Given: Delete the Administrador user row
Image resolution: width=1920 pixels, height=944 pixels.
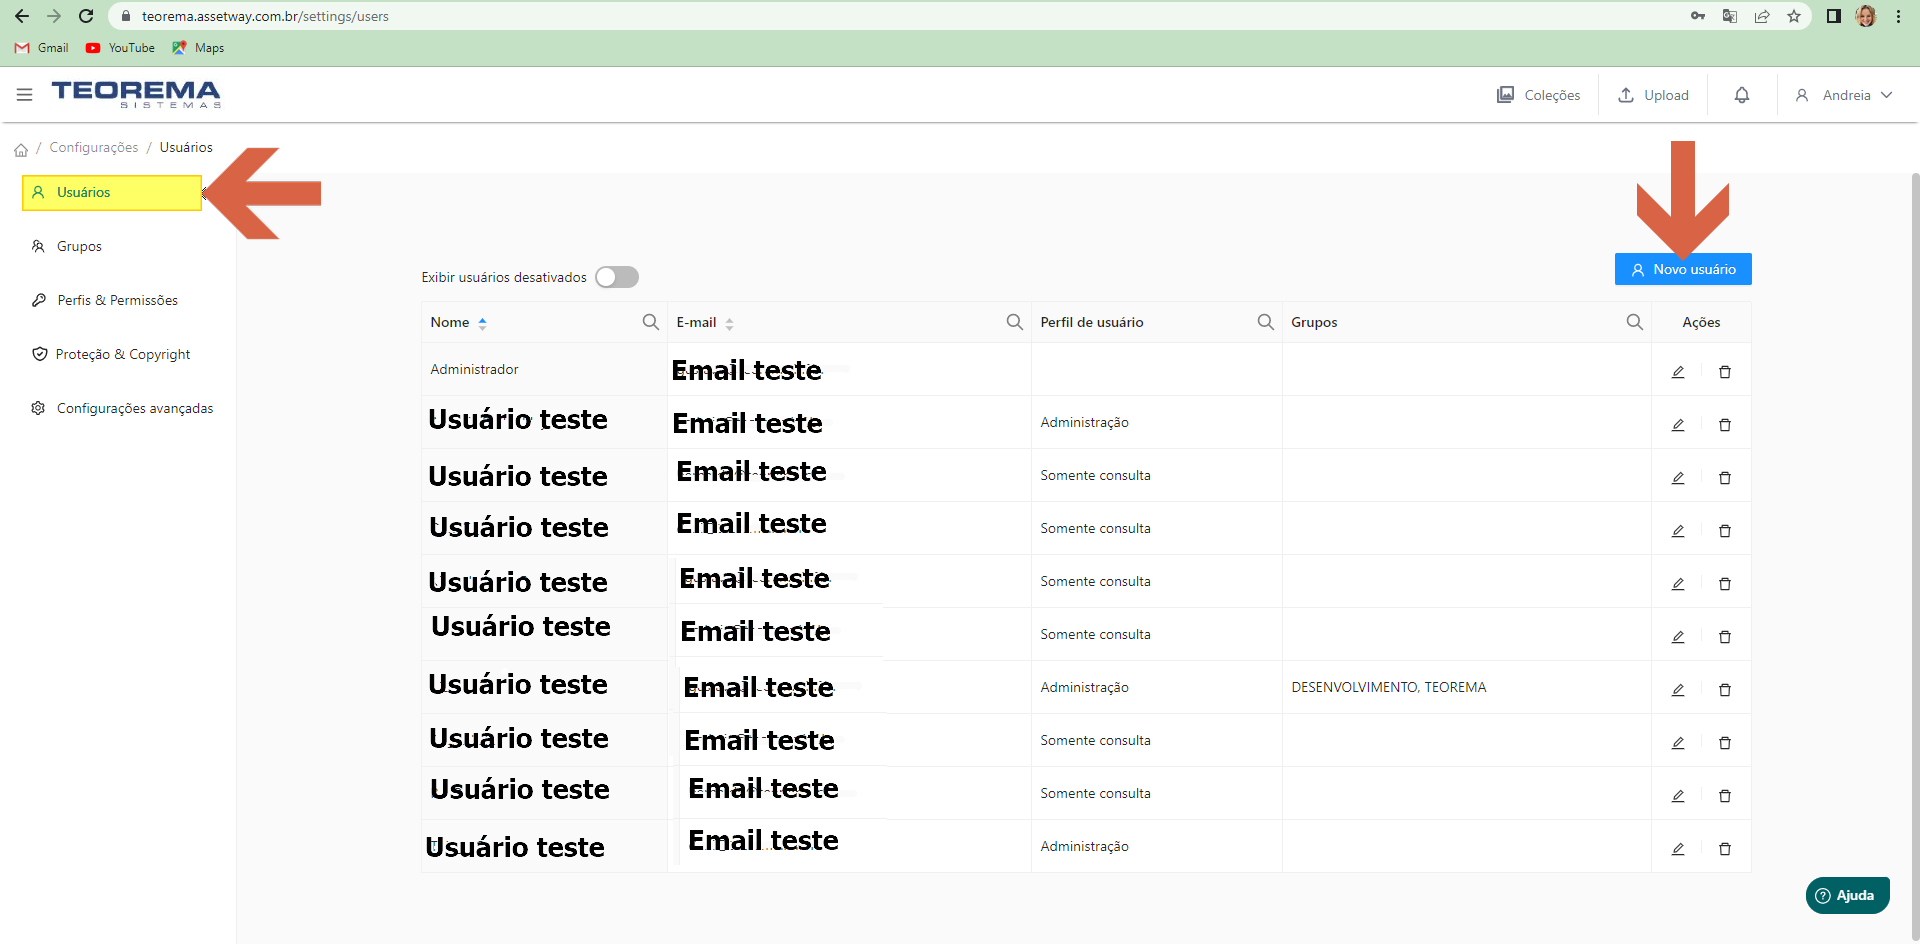Looking at the screenshot, I should (1725, 372).
